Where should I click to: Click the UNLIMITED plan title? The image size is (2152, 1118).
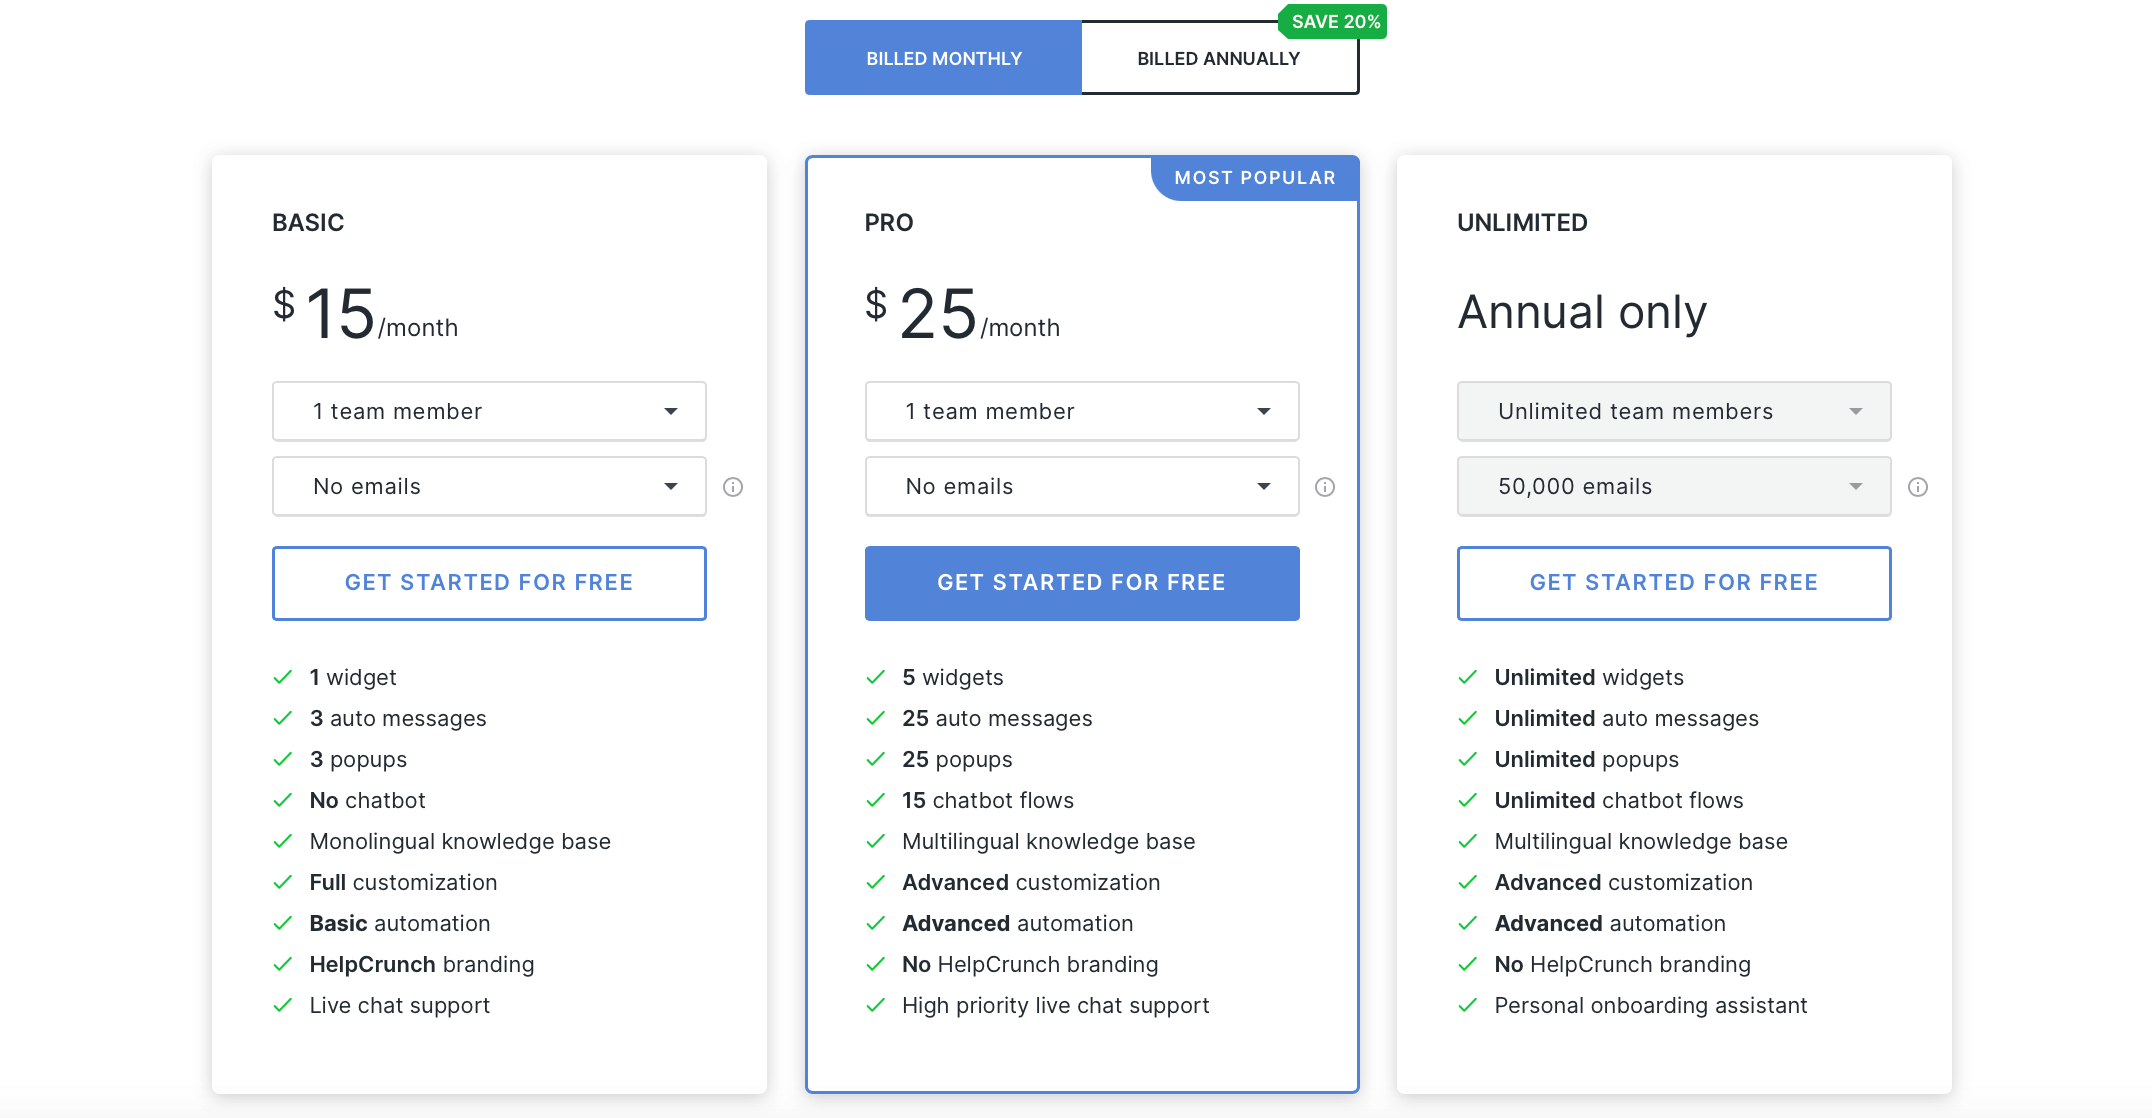click(1522, 223)
